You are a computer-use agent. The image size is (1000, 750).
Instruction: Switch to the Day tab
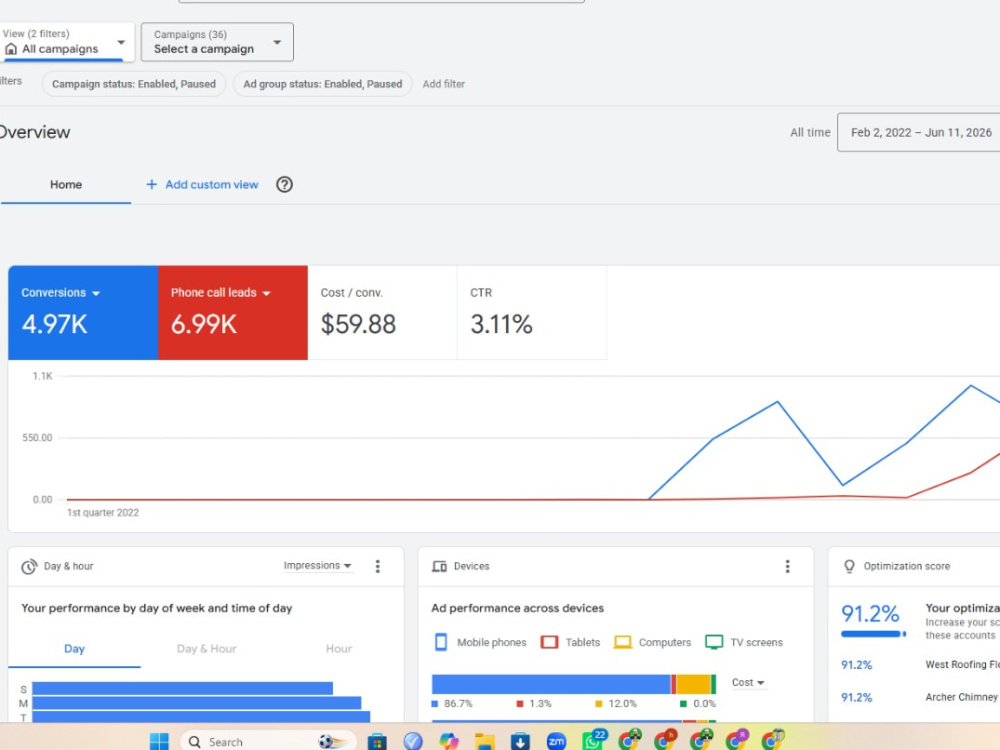pyautogui.click(x=74, y=649)
